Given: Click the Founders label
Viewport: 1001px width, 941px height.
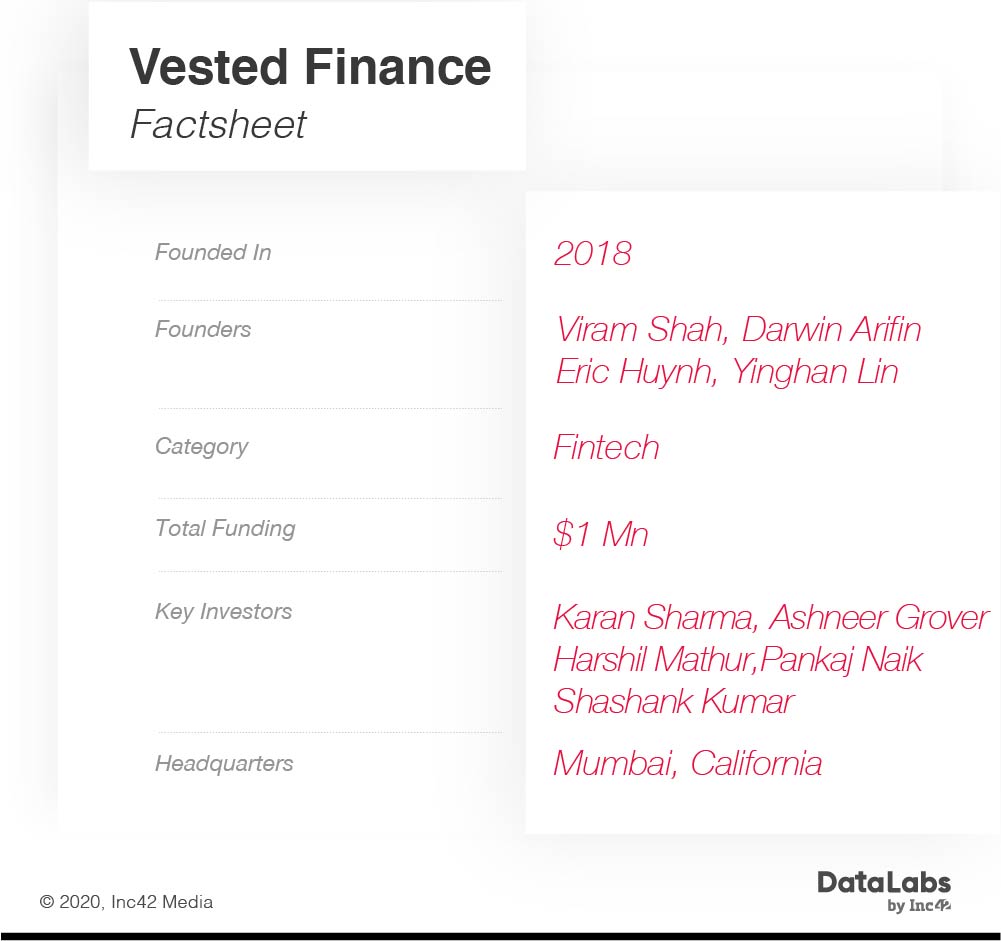Looking at the screenshot, I should click(x=203, y=329).
